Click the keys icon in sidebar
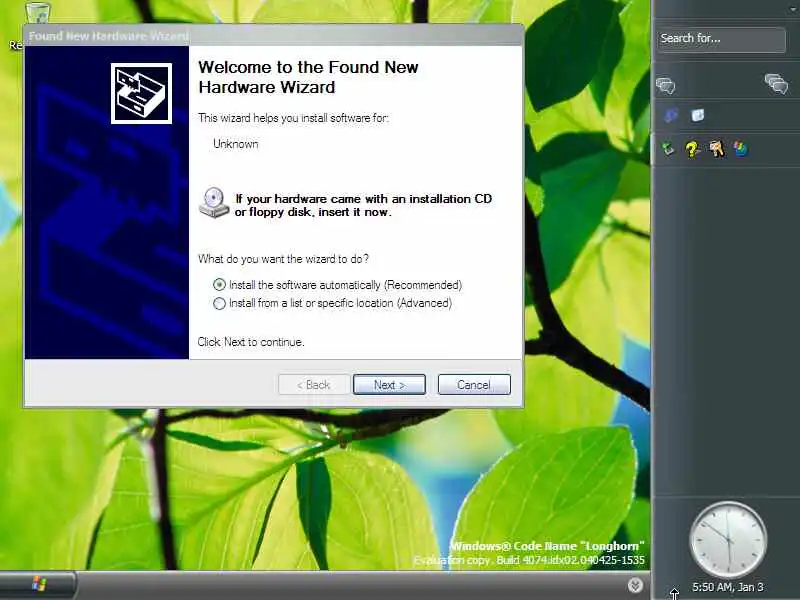This screenshot has height=600, width=800. 717,149
